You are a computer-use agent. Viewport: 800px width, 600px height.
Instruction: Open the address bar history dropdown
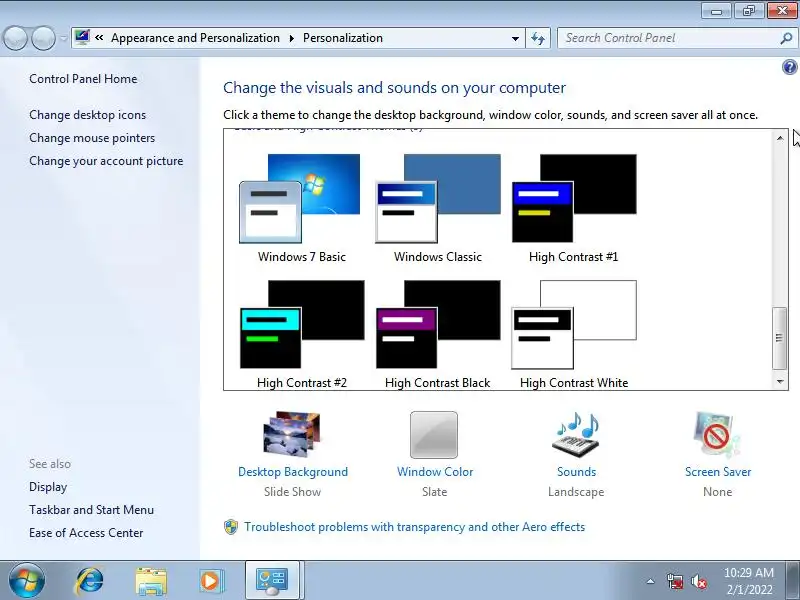(x=515, y=38)
